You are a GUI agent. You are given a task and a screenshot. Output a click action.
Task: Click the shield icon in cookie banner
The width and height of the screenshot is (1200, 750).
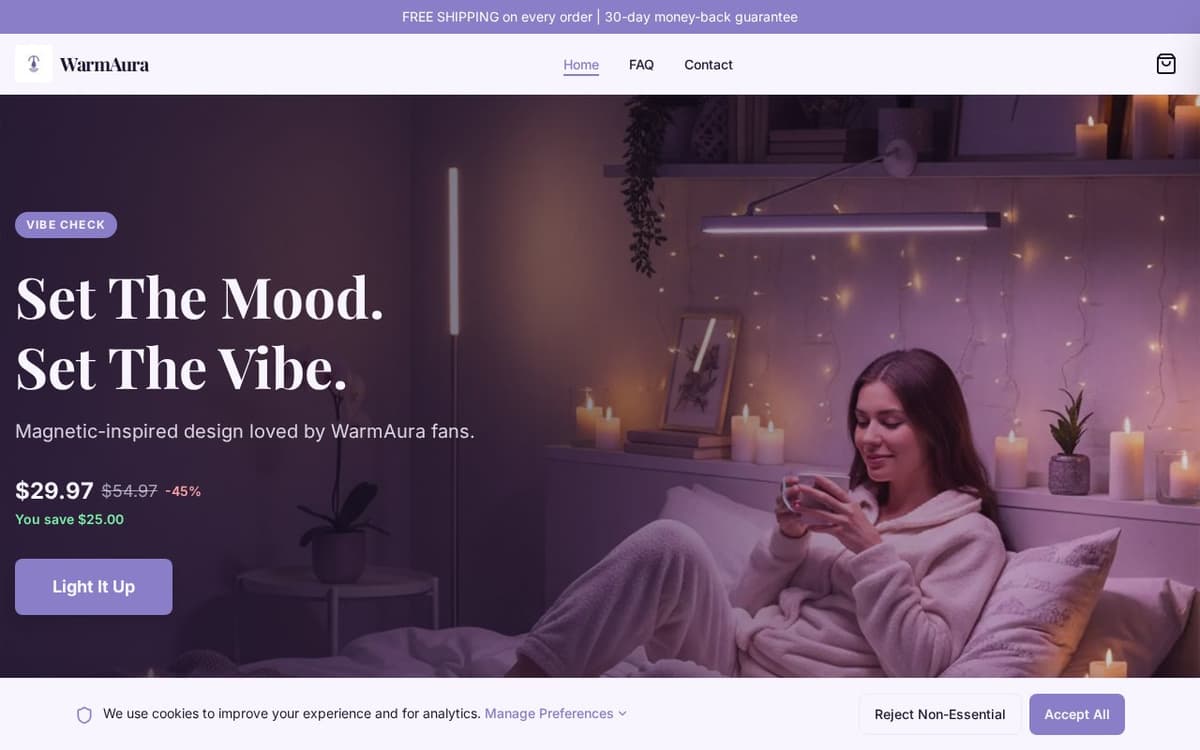84,715
